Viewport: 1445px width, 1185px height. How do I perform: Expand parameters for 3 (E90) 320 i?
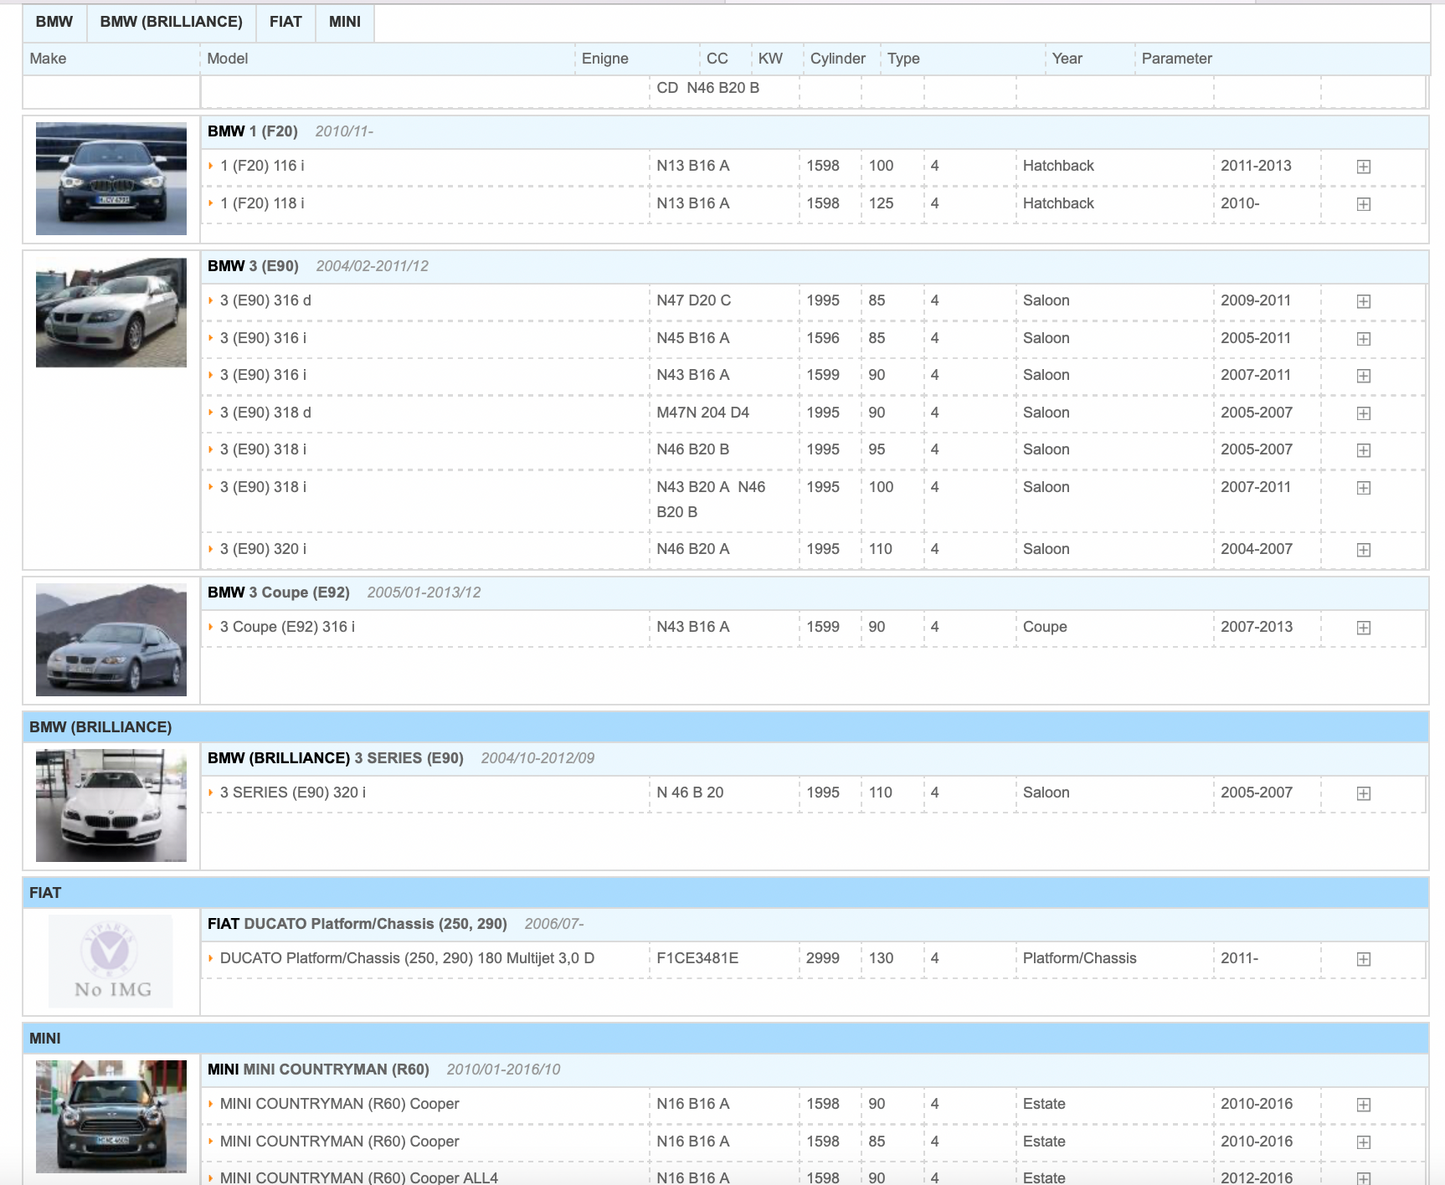pos(1363,550)
